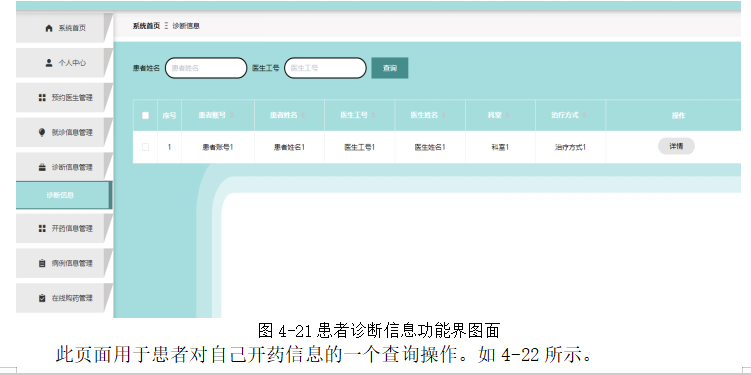Click the clipboard icon beside 病例信息管理
The height and width of the screenshot is (375, 751).
[x=42, y=263]
